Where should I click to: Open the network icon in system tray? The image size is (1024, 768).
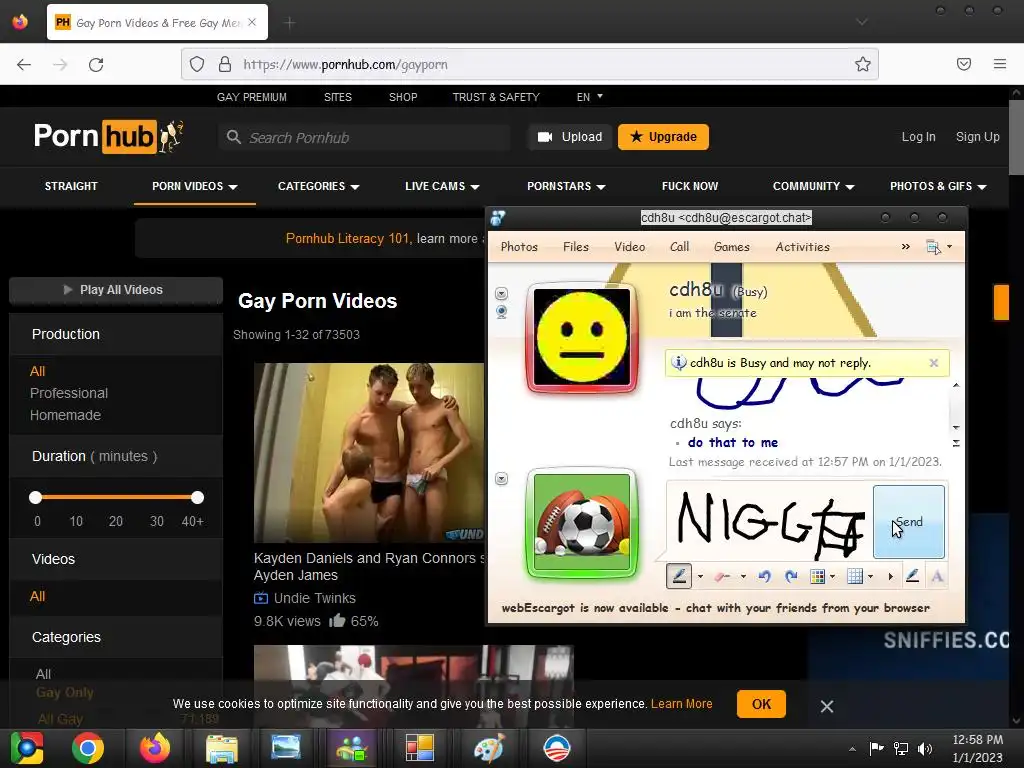point(901,748)
